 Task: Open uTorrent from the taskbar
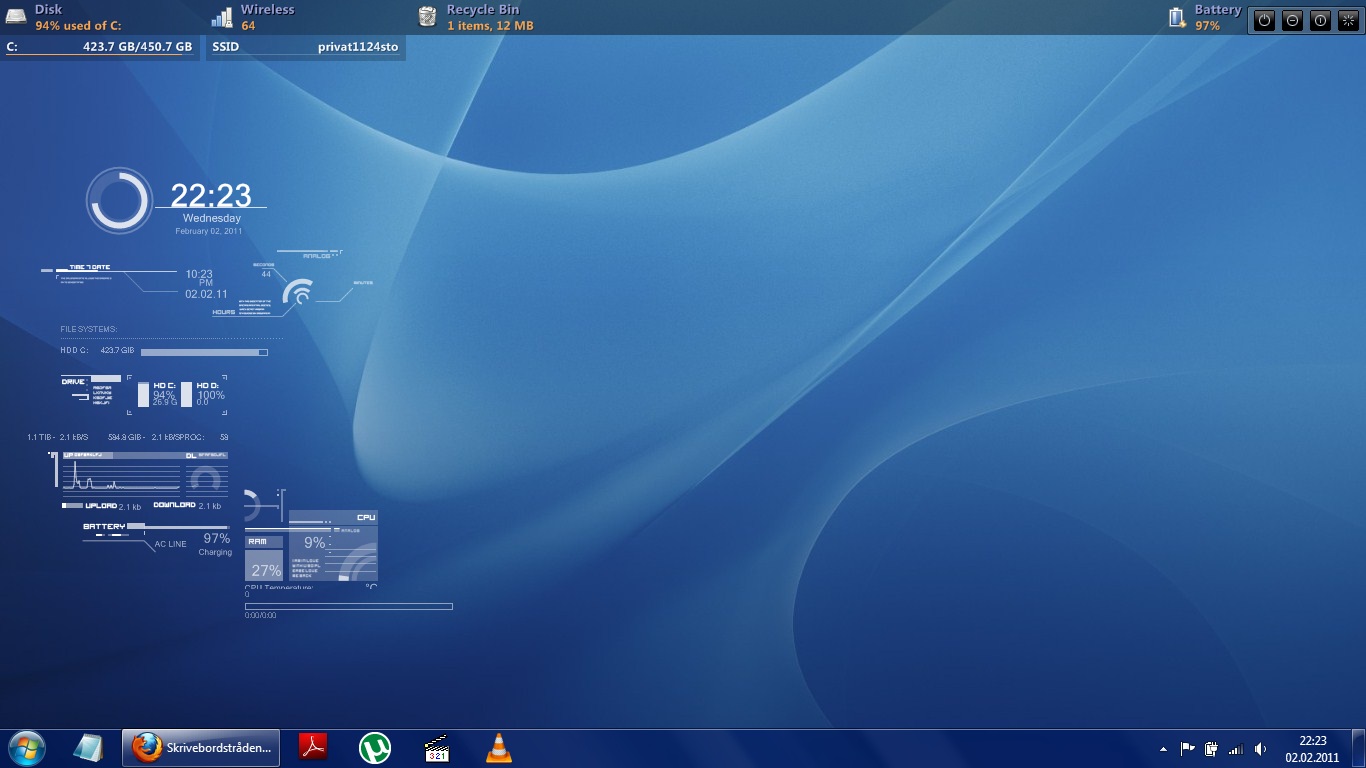(x=375, y=748)
